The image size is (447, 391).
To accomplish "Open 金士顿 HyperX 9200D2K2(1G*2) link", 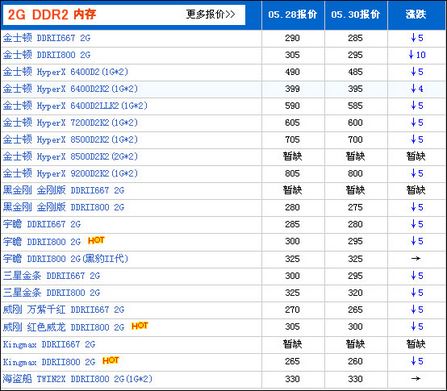I will [x=70, y=174].
